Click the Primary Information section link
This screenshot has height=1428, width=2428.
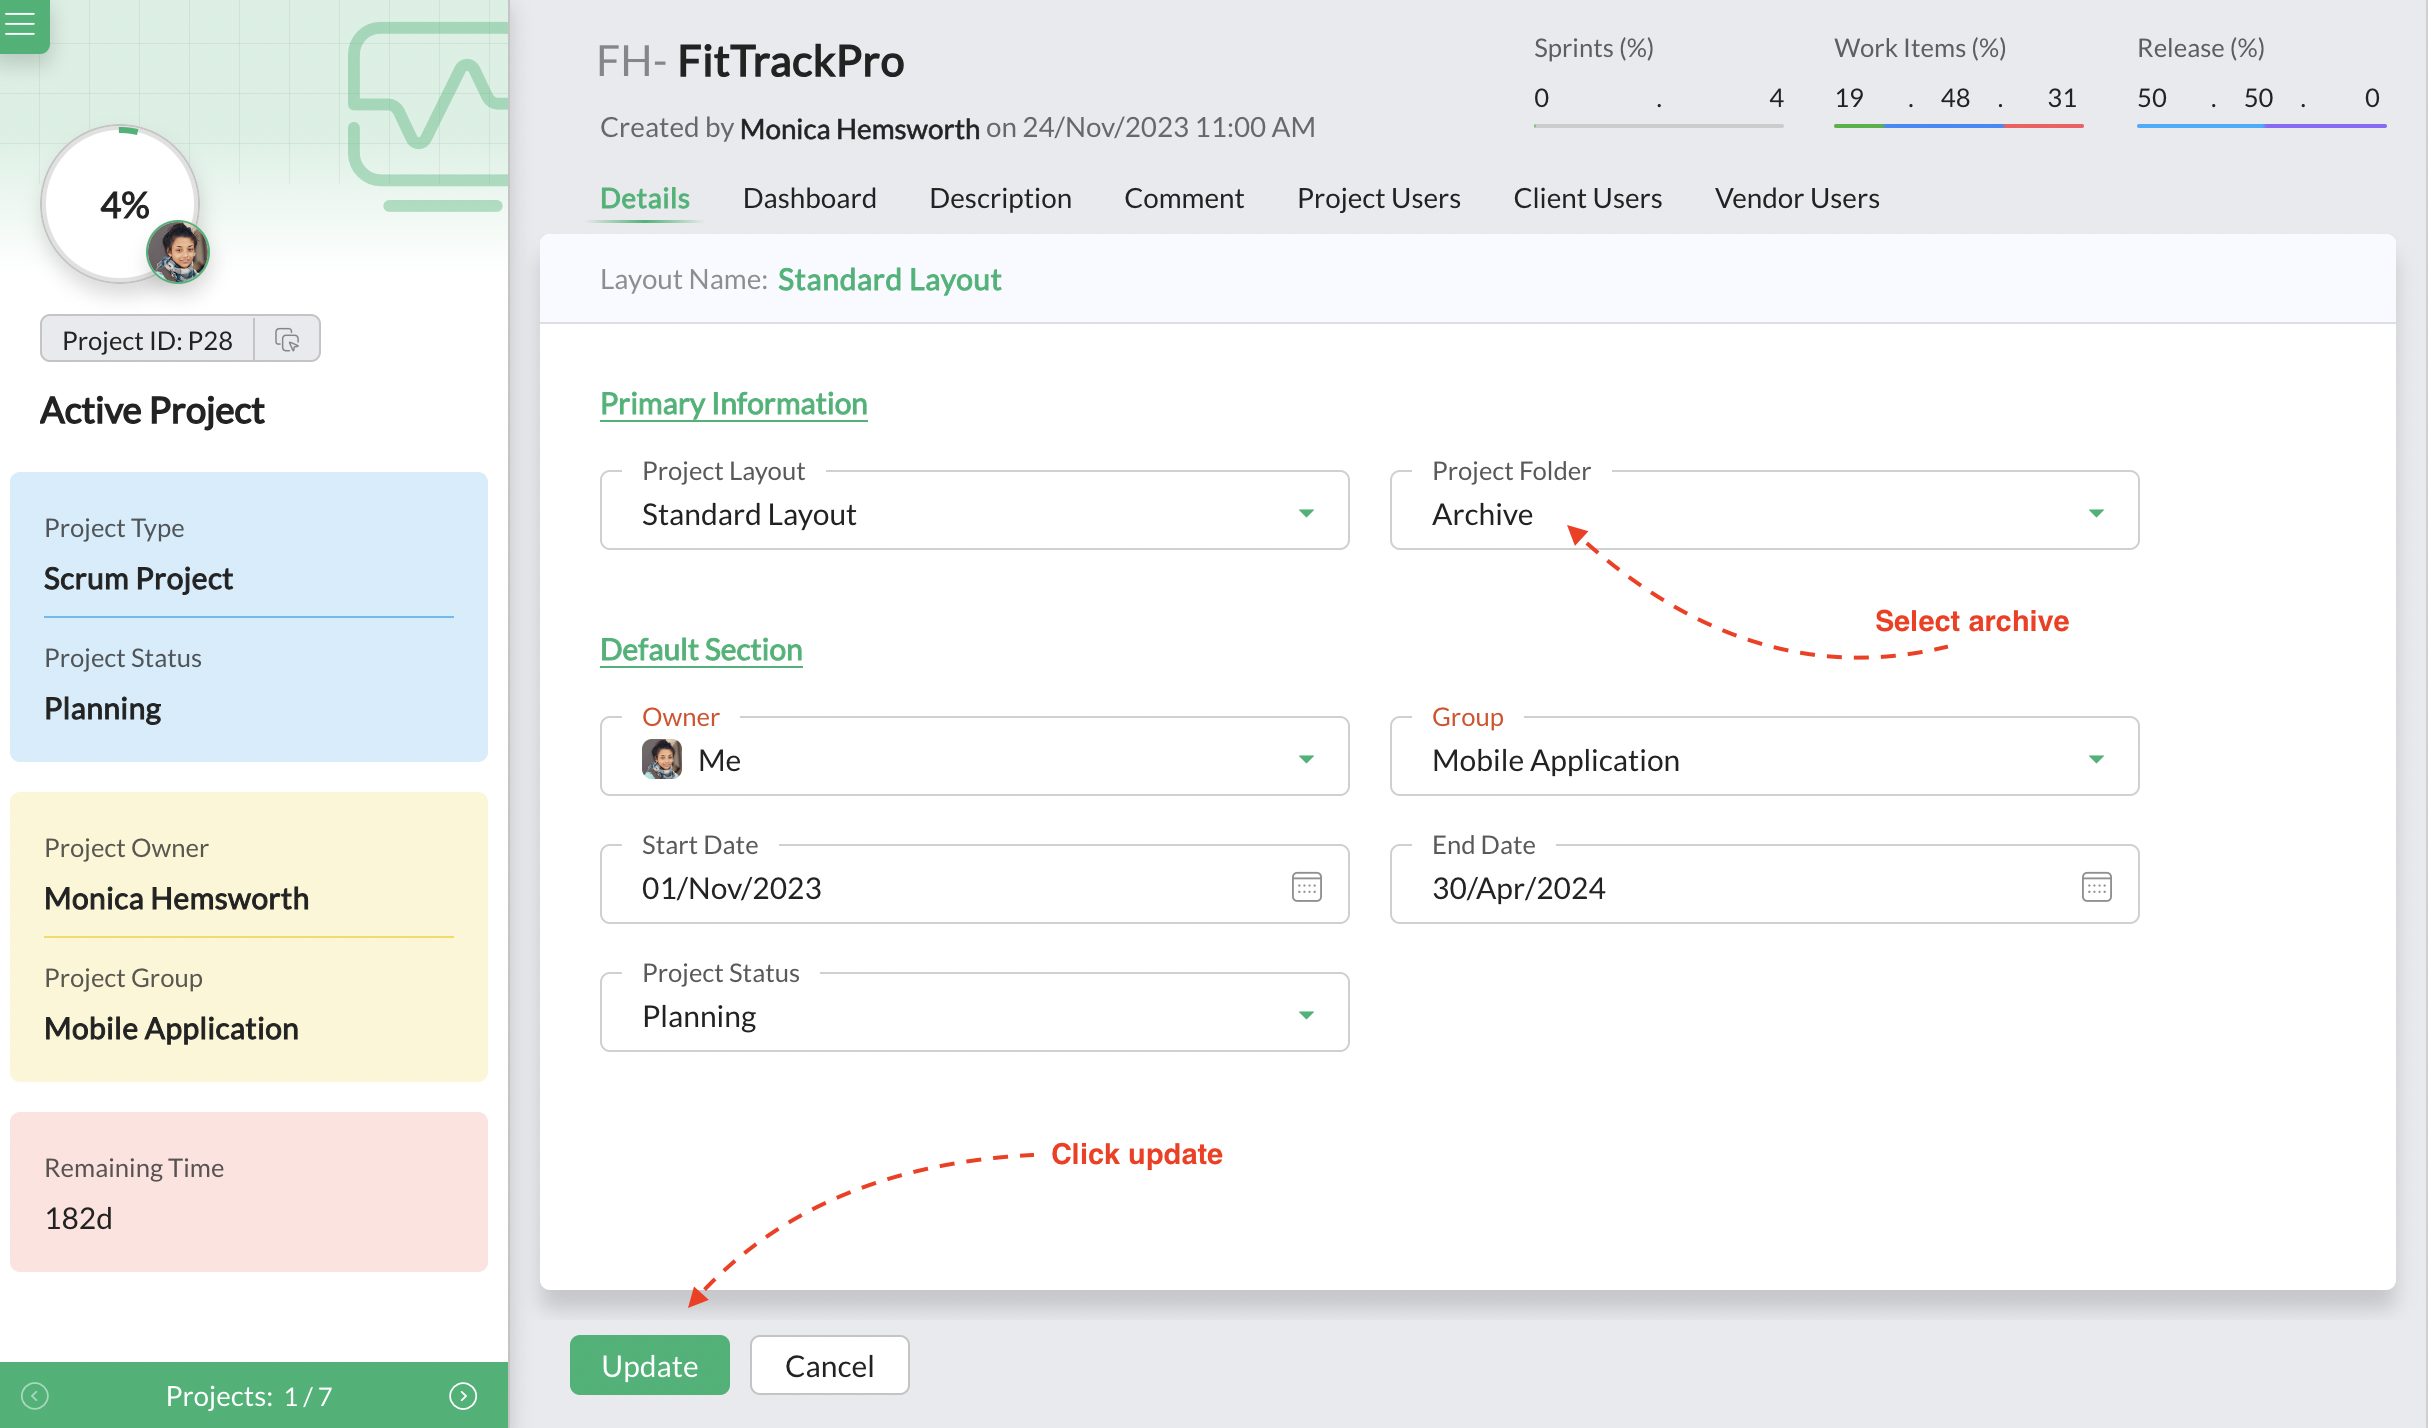[733, 404]
